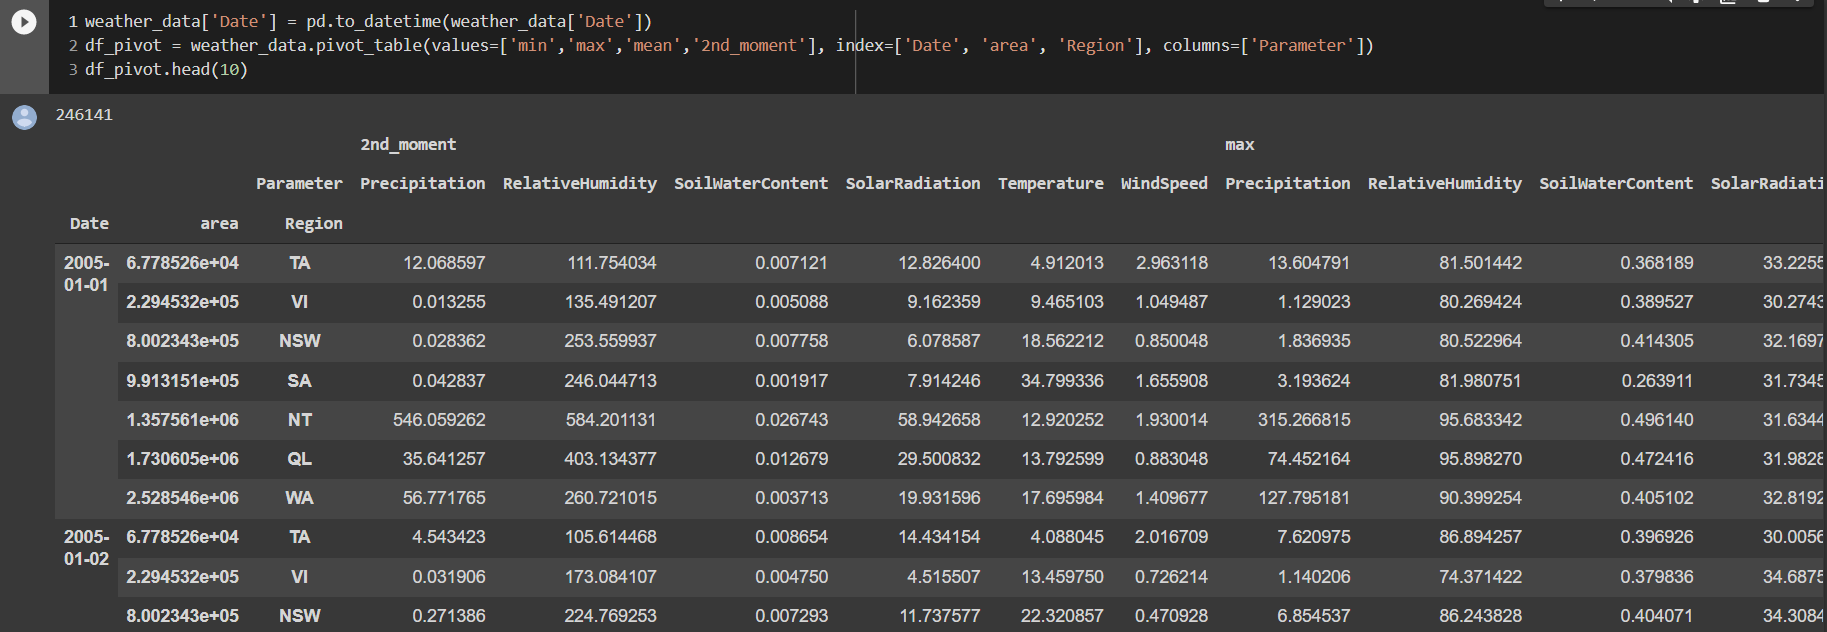Click cell value 546.059262
This screenshot has width=1827, height=632.
tap(439, 419)
